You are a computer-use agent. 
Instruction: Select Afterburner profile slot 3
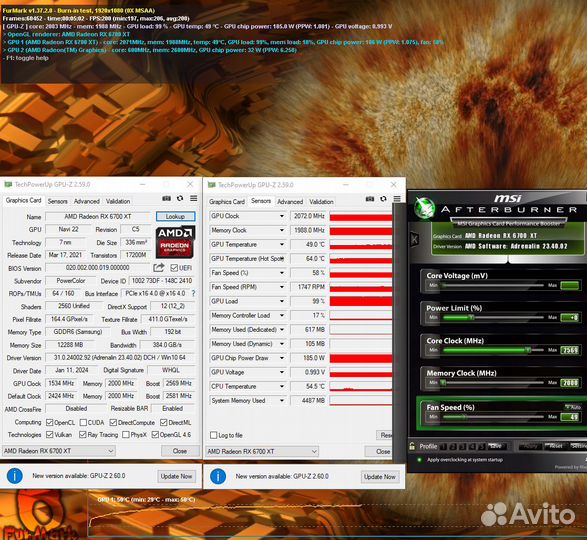(x=462, y=446)
